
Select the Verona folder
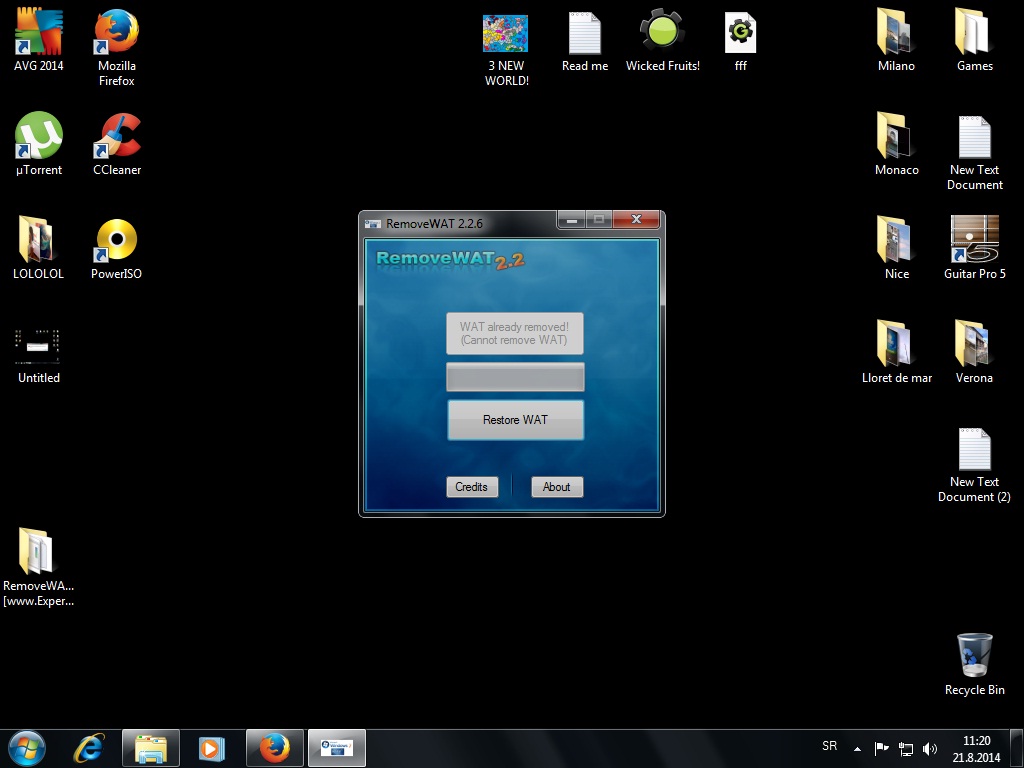click(x=974, y=351)
